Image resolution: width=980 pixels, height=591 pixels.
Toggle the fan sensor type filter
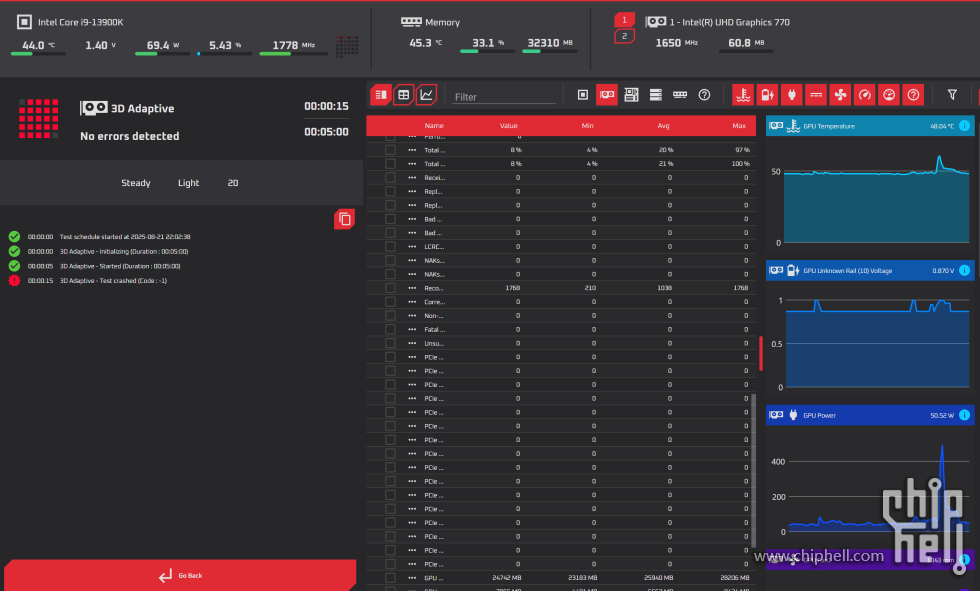pos(841,95)
